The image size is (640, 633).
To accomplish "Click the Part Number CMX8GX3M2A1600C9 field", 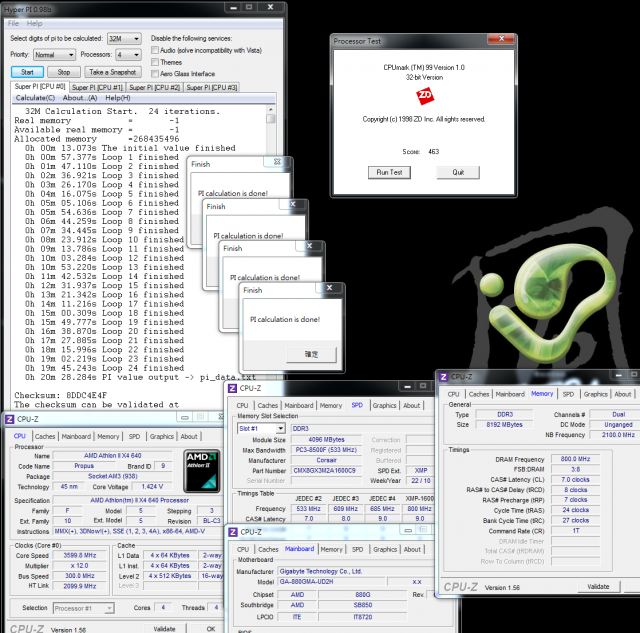I will (327, 471).
